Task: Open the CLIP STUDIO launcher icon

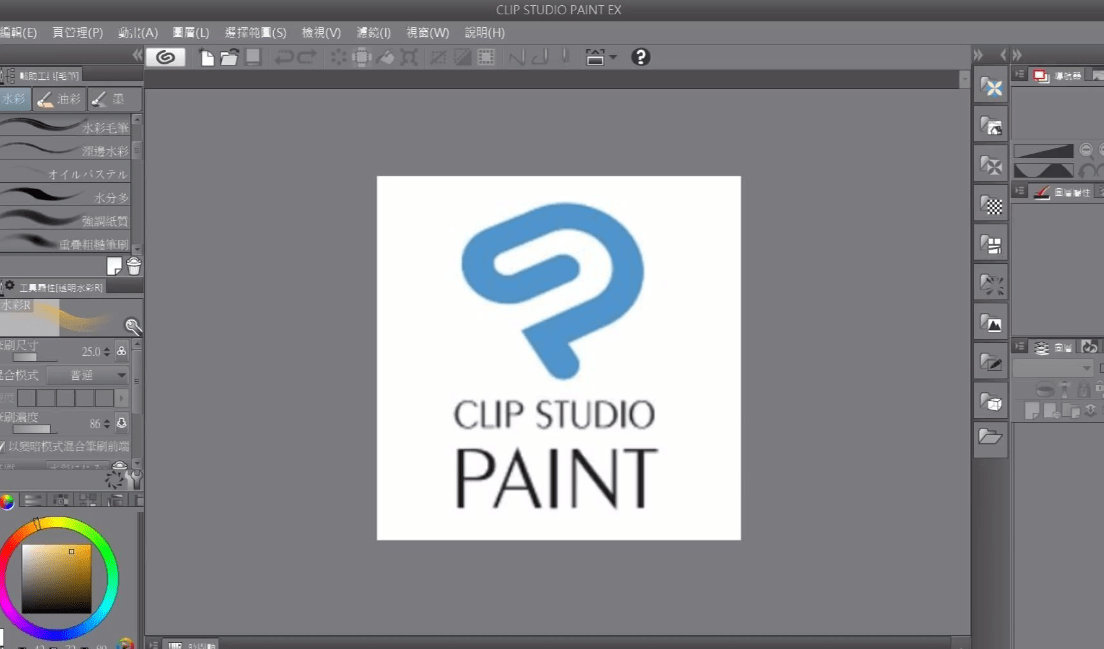Action: (x=165, y=57)
